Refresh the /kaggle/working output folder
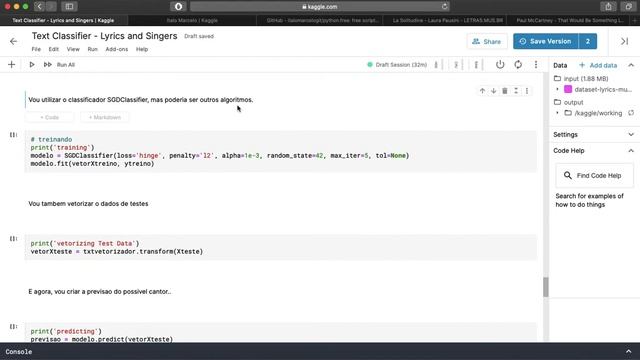Image resolution: width=640 pixels, height=360 pixels. point(631,113)
